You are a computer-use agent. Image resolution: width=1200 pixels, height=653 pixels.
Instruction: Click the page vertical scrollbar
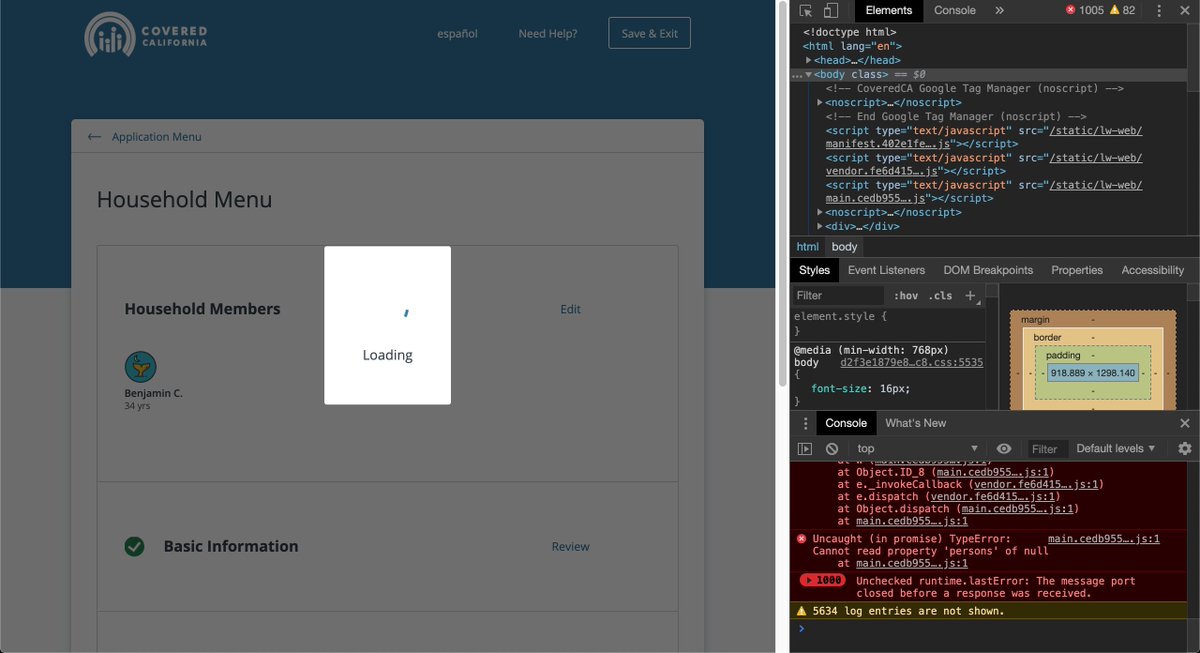coord(783,192)
